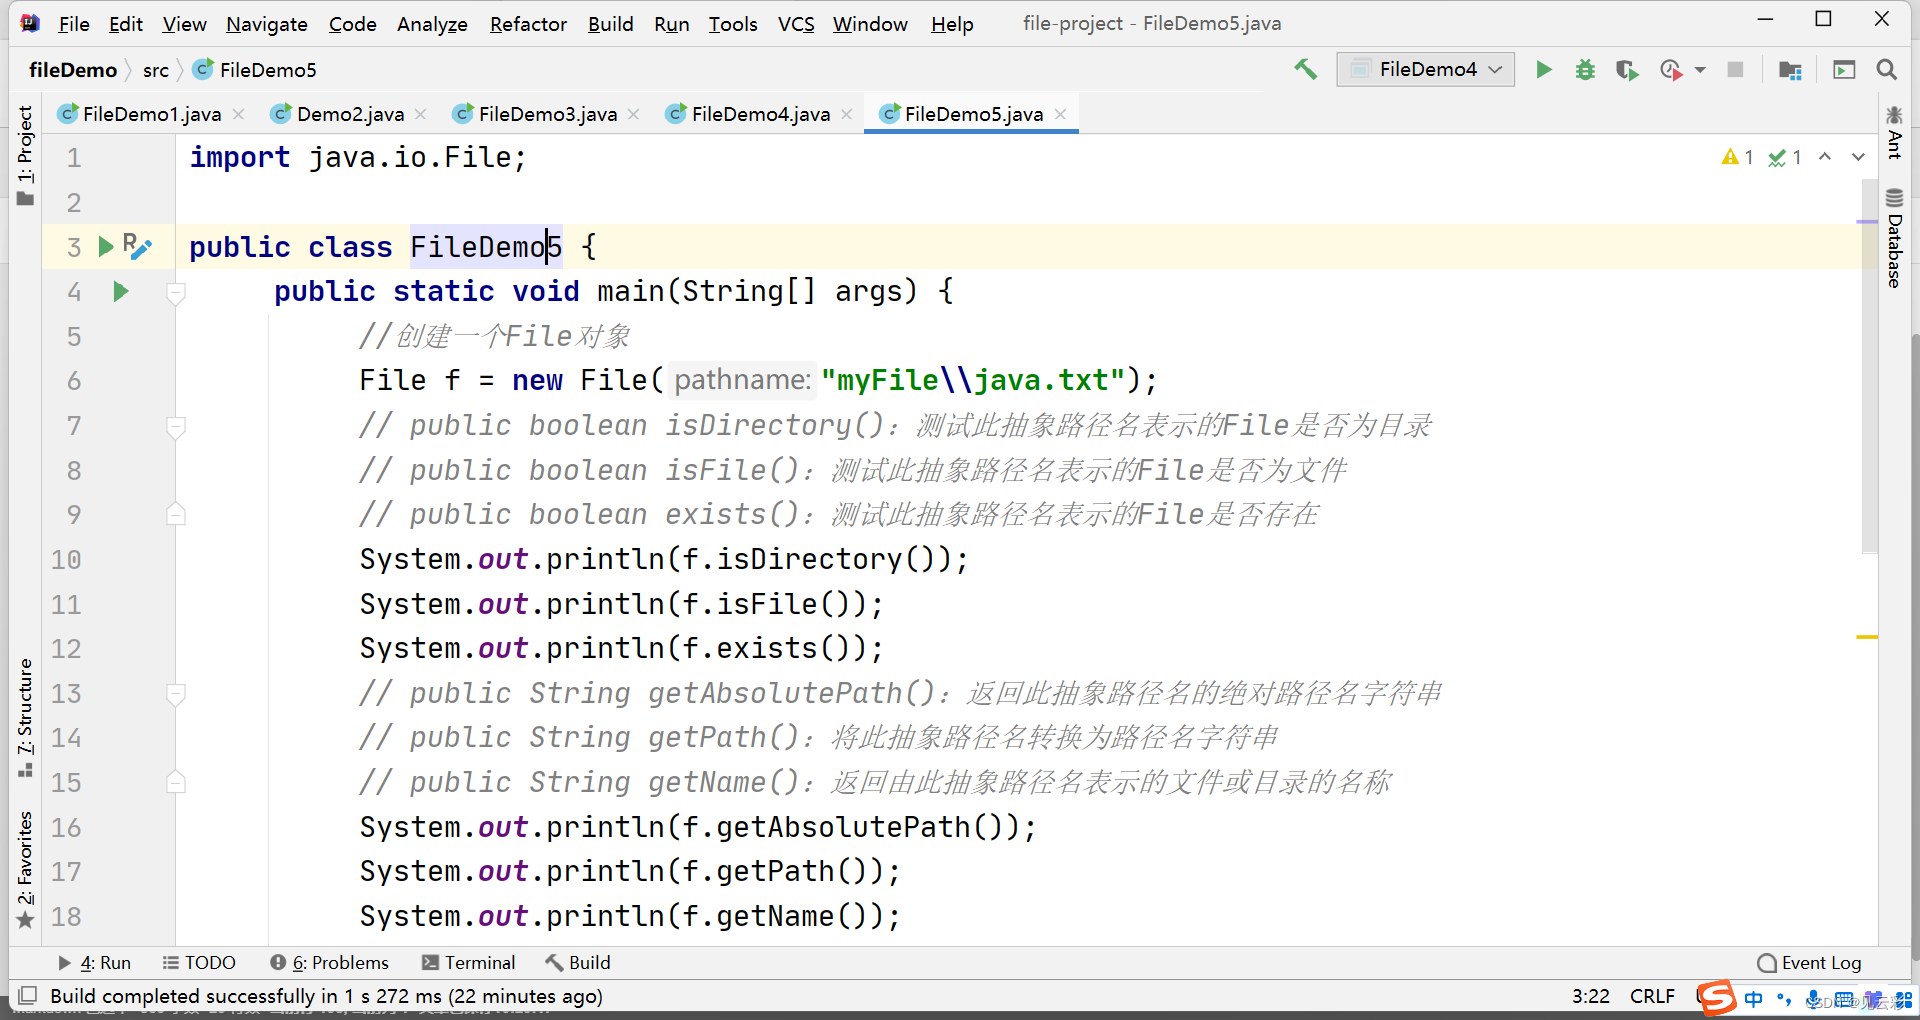Collapse comment block fold at line 7

click(x=176, y=427)
